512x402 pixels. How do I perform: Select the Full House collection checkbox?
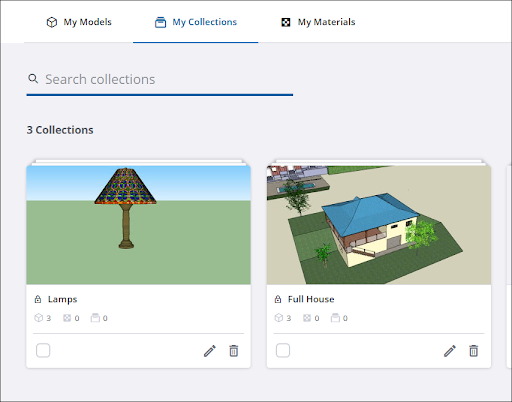283,350
